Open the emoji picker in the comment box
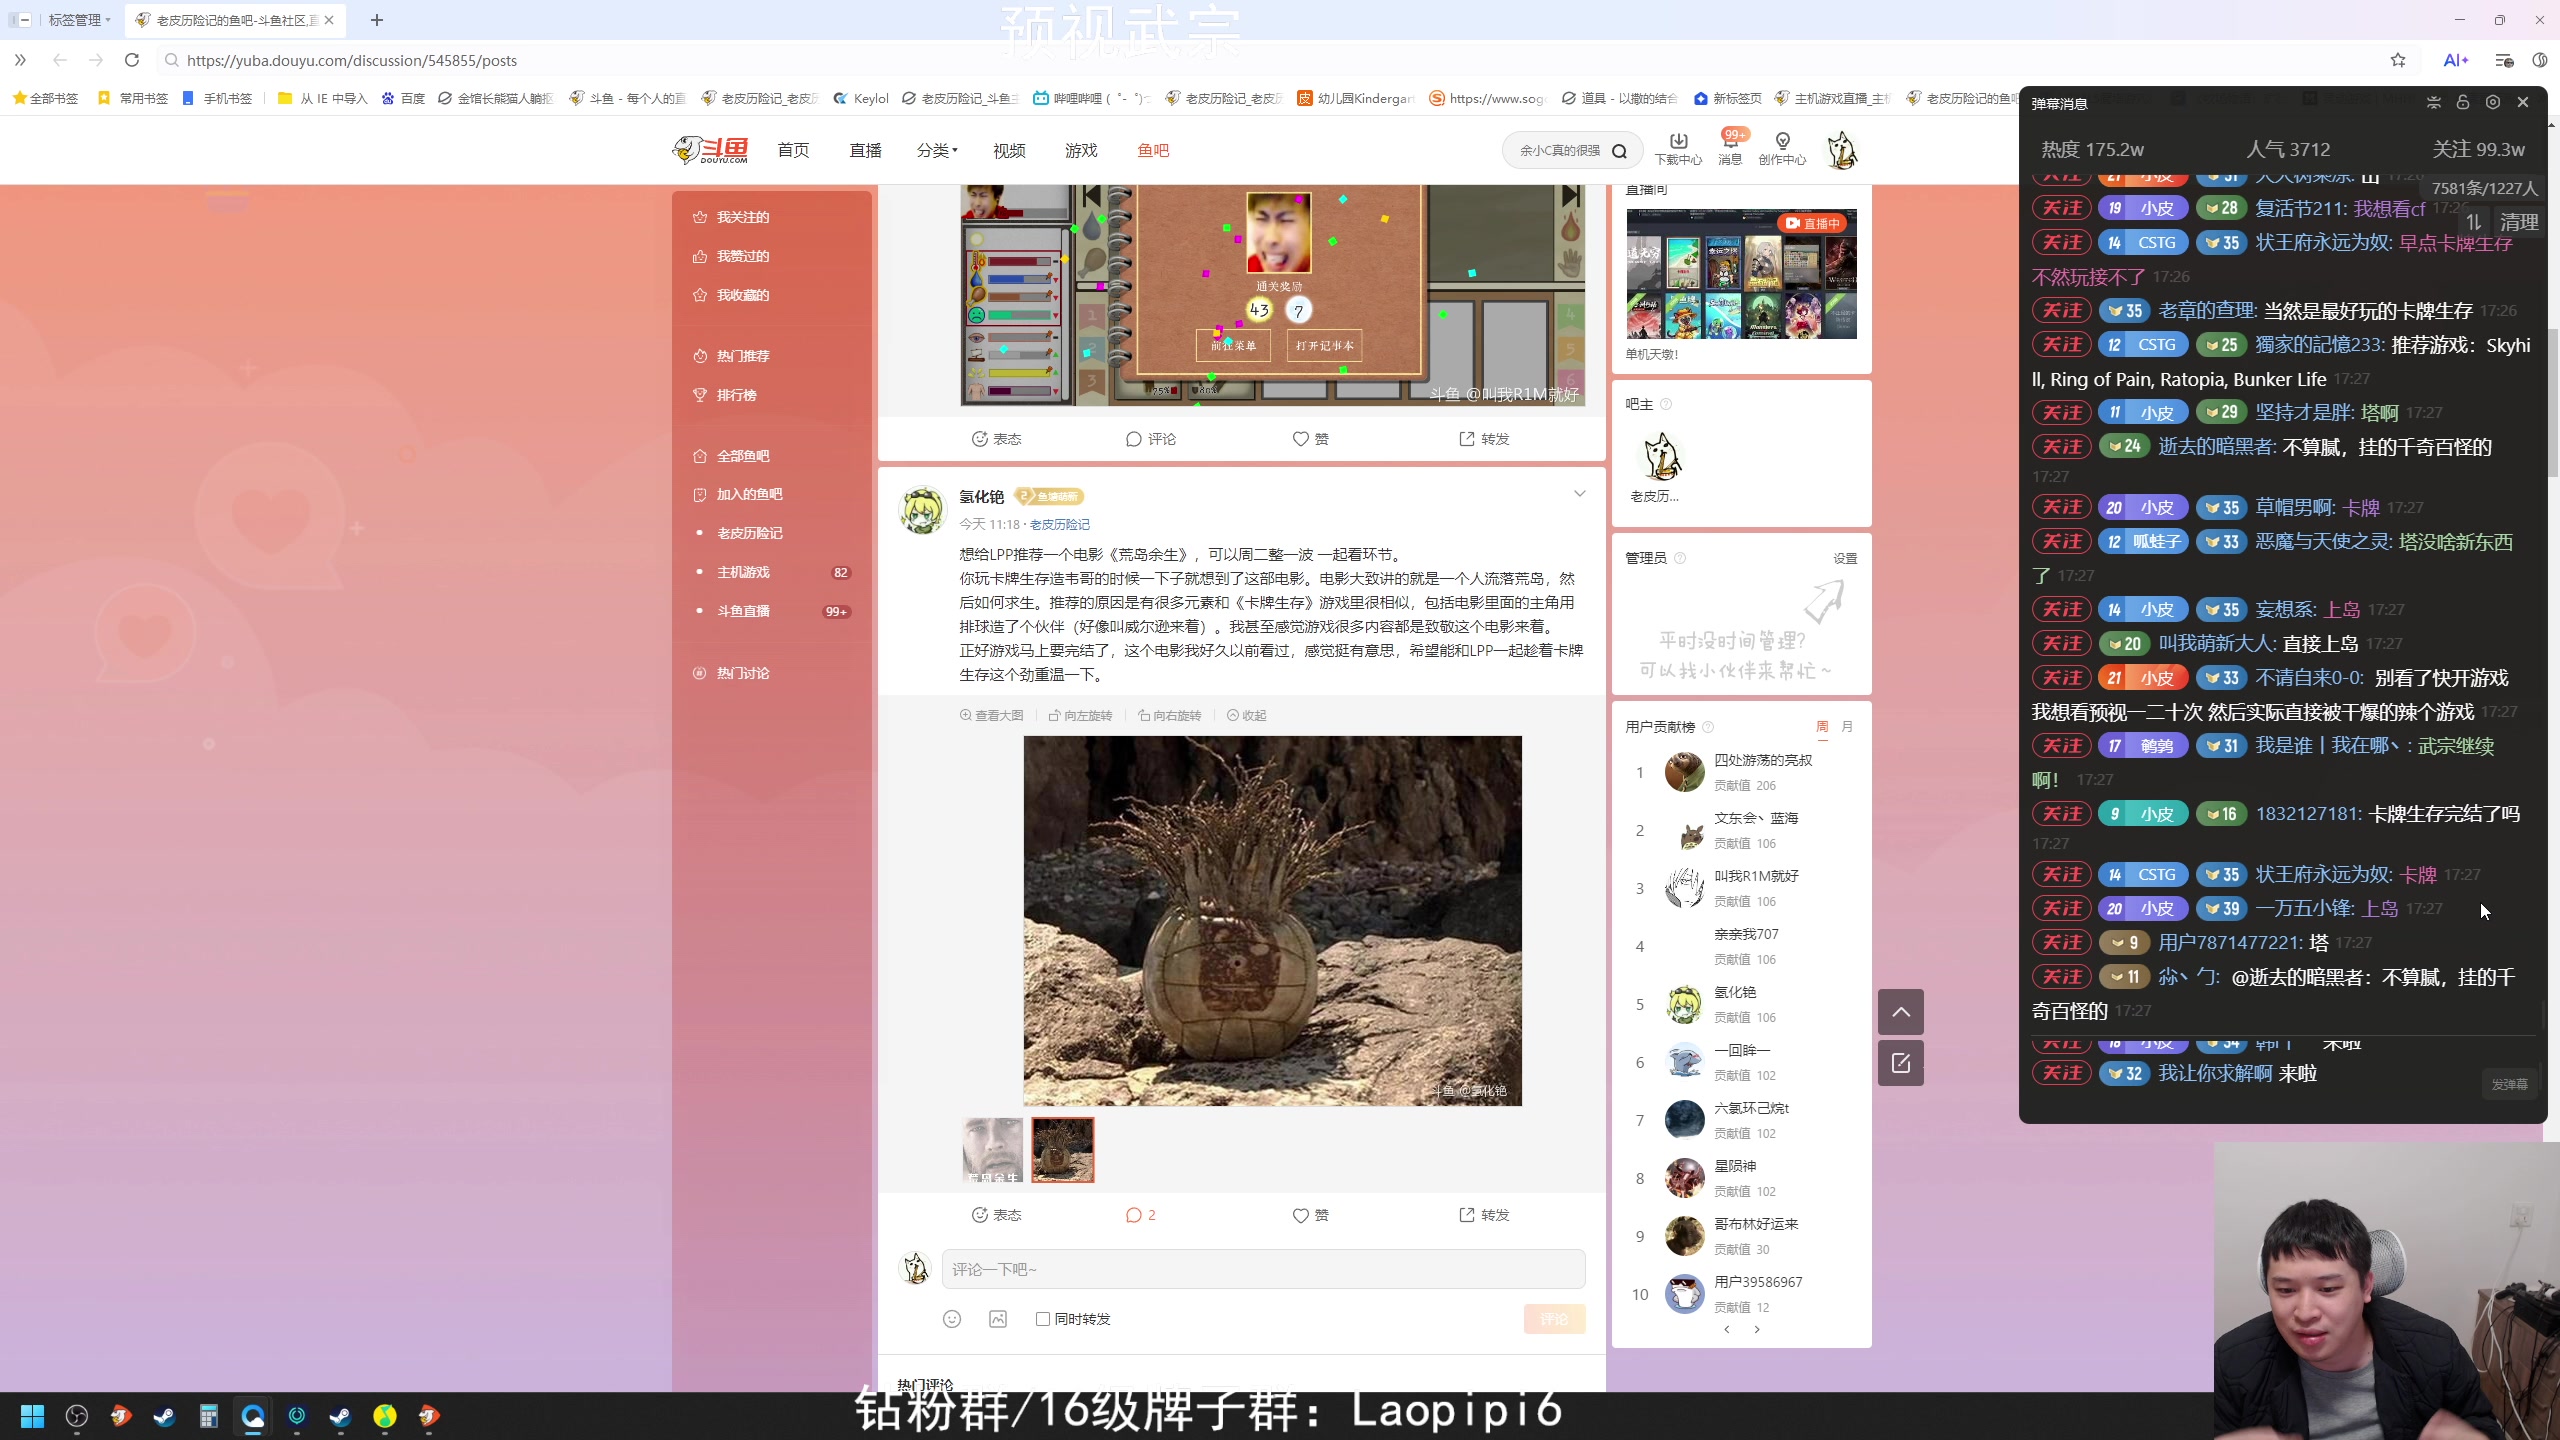Screen dimensions: 2560x1440 click(x=952, y=1319)
